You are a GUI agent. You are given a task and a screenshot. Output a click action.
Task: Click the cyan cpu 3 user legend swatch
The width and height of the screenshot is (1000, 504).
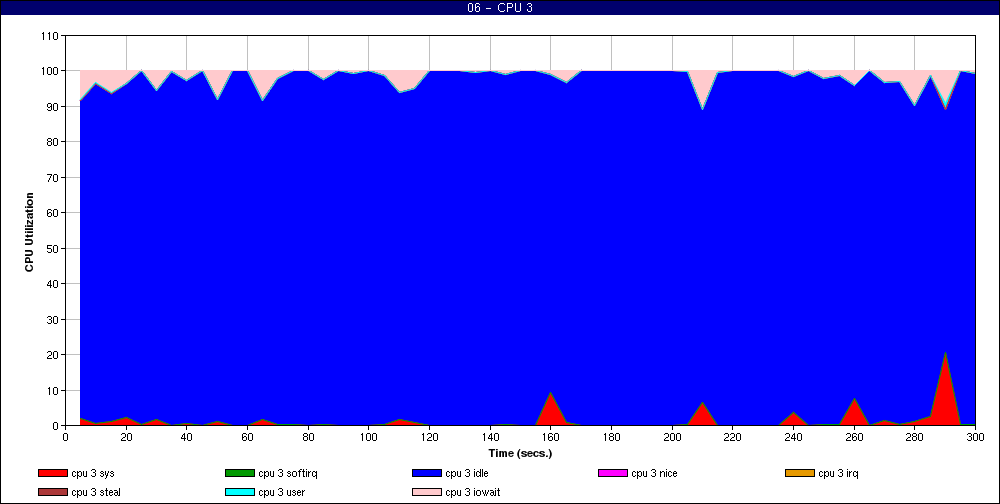point(239,493)
